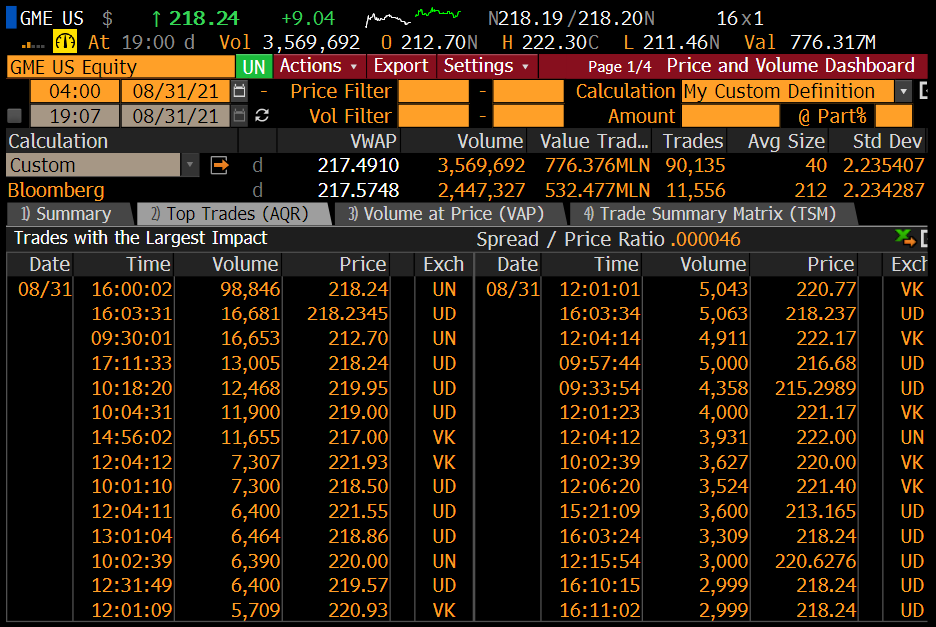Open the start date calendar picker
This screenshot has width=936, height=627.
click(x=239, y=91)
